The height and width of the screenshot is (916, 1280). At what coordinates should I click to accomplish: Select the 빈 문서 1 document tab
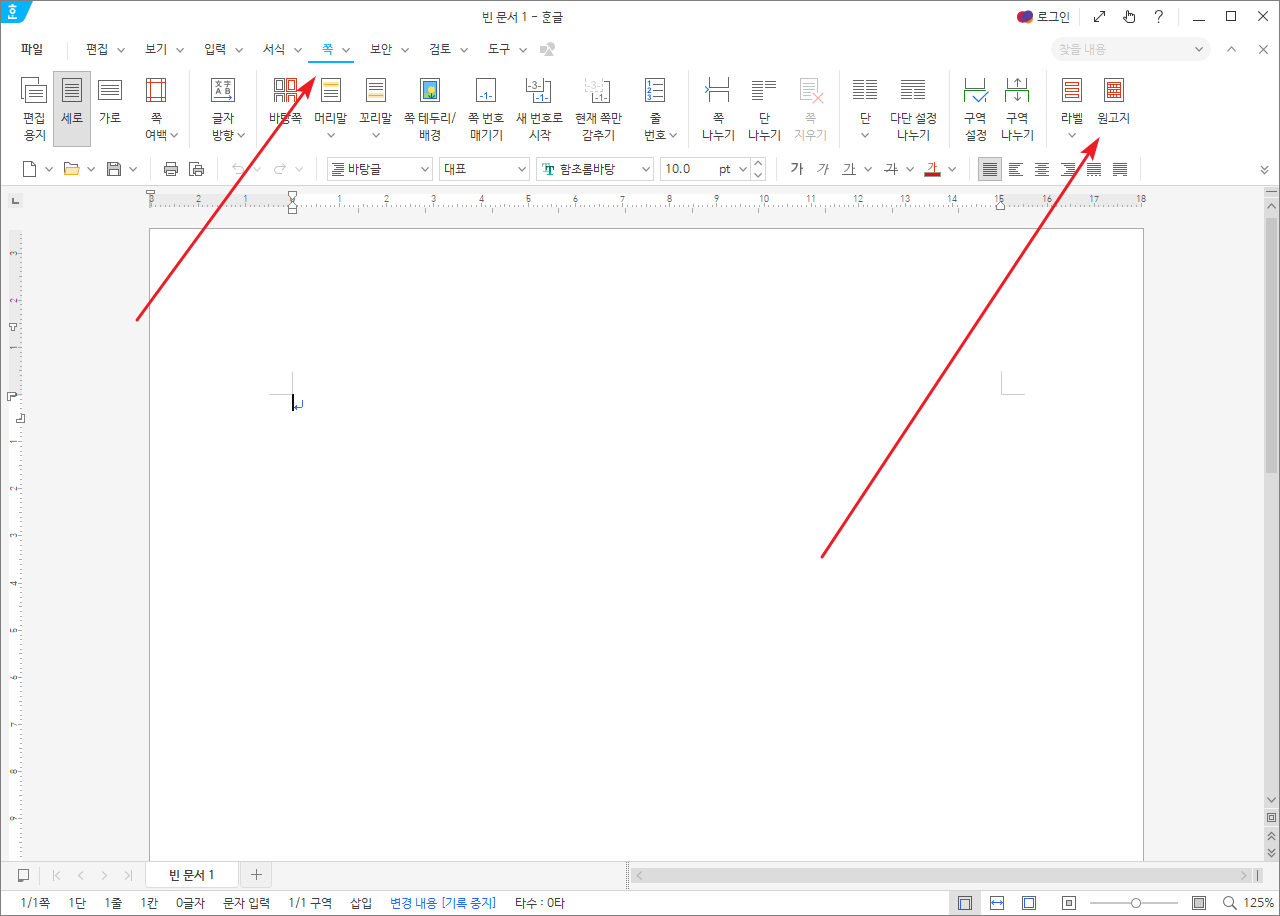click(192, 875)
